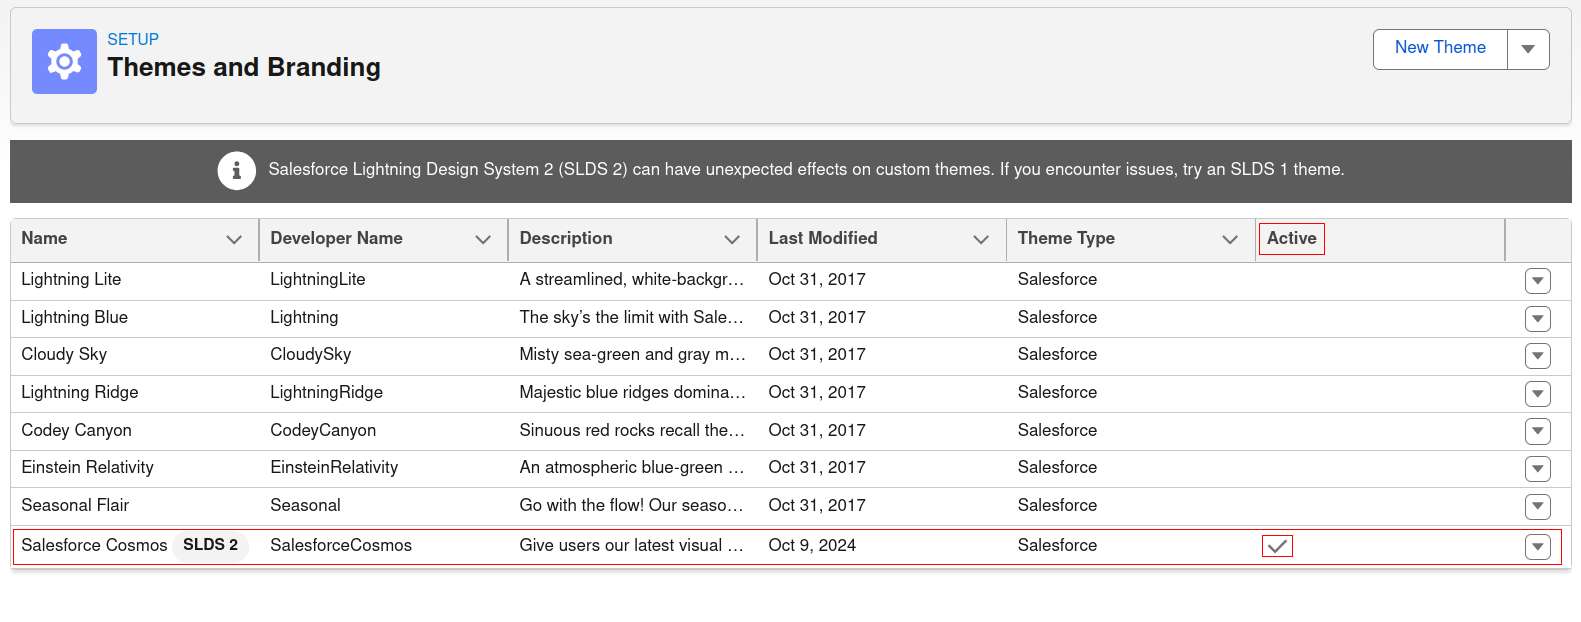This screenshot has width=1581, height=622.
Task: Open the row actions menu for Lightning Lite
Action: (x=1537, y=280)
